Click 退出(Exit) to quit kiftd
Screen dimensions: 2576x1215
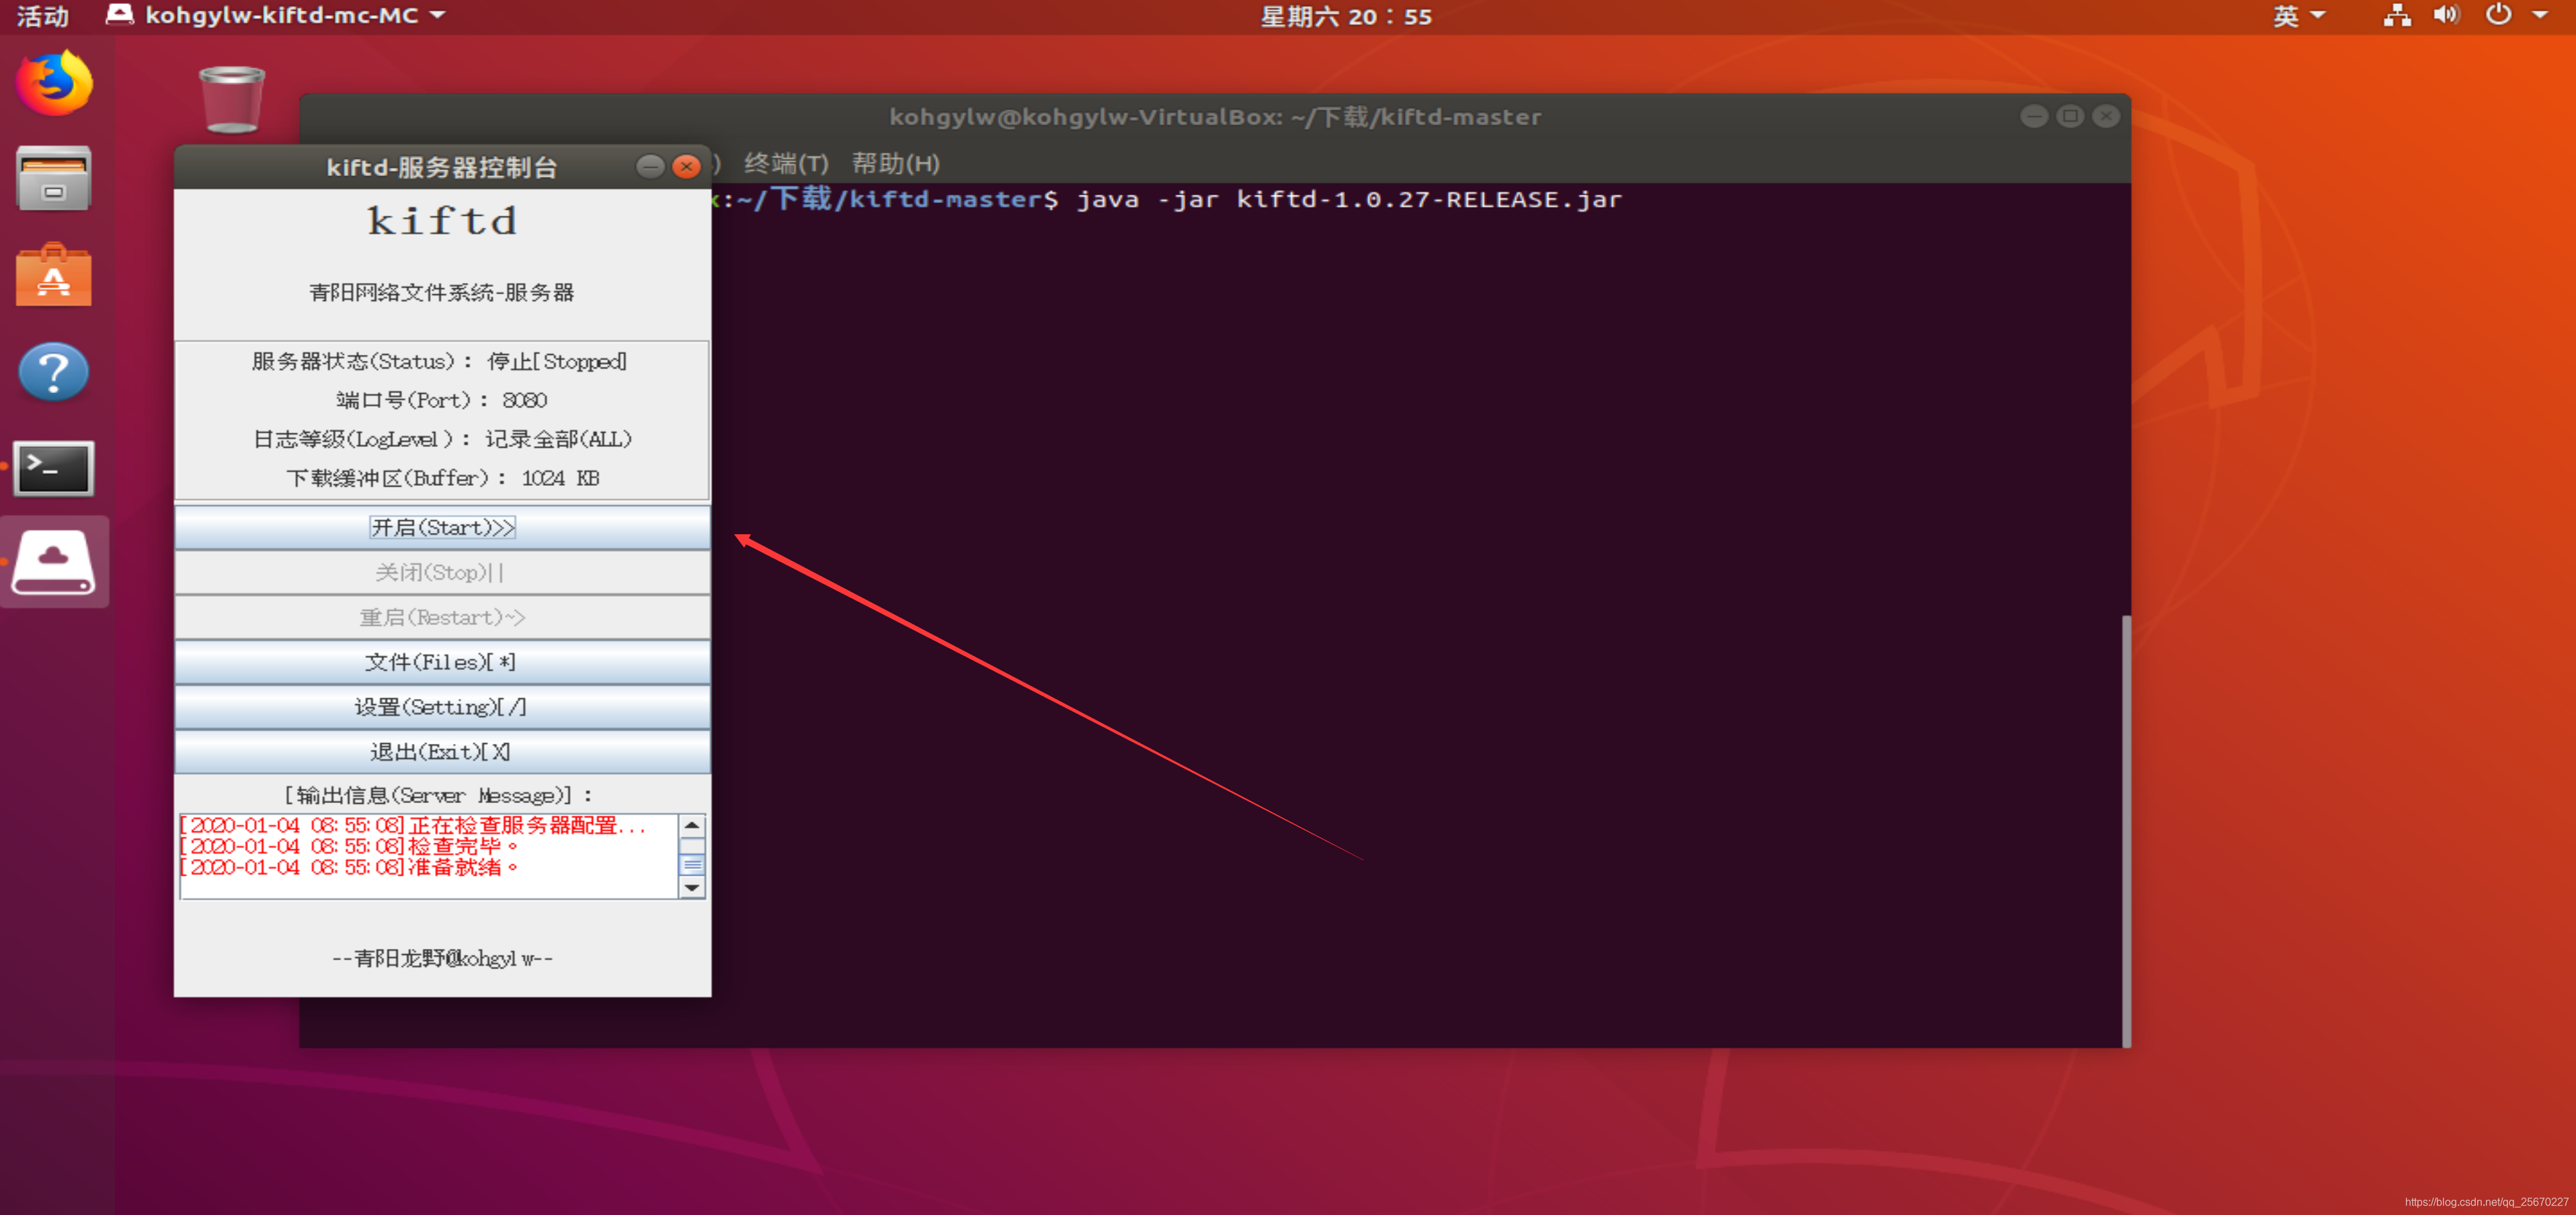[441, 751]
